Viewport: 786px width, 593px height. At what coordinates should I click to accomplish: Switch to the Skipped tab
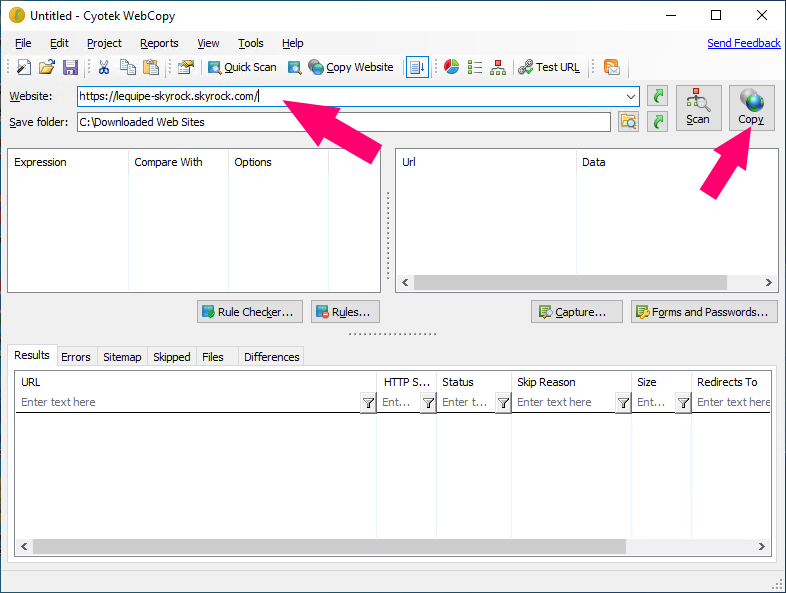click(171, 357)
